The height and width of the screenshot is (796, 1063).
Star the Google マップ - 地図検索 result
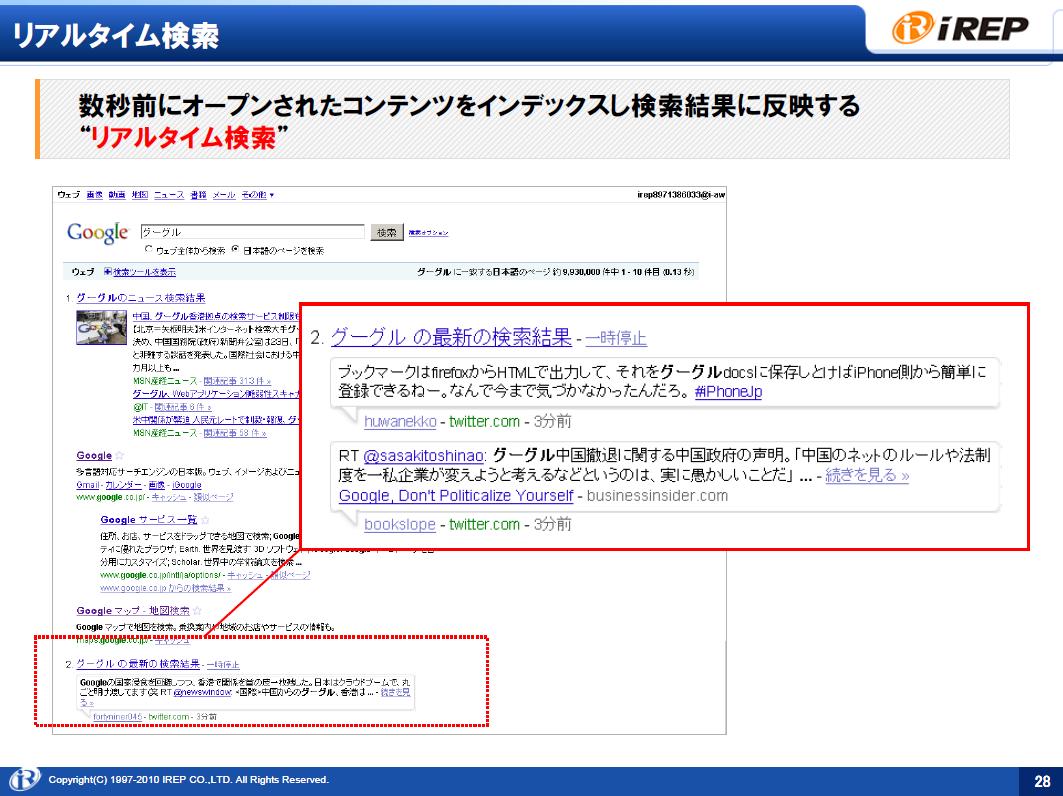coord(197,611)
